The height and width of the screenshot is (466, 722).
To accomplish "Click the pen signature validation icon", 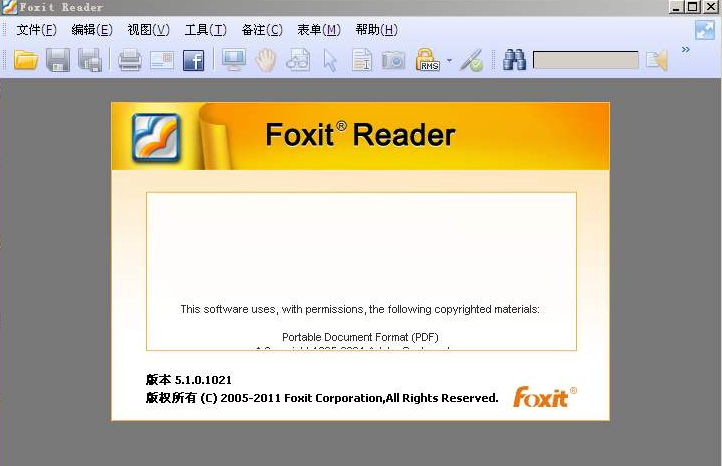I will 472,61.
